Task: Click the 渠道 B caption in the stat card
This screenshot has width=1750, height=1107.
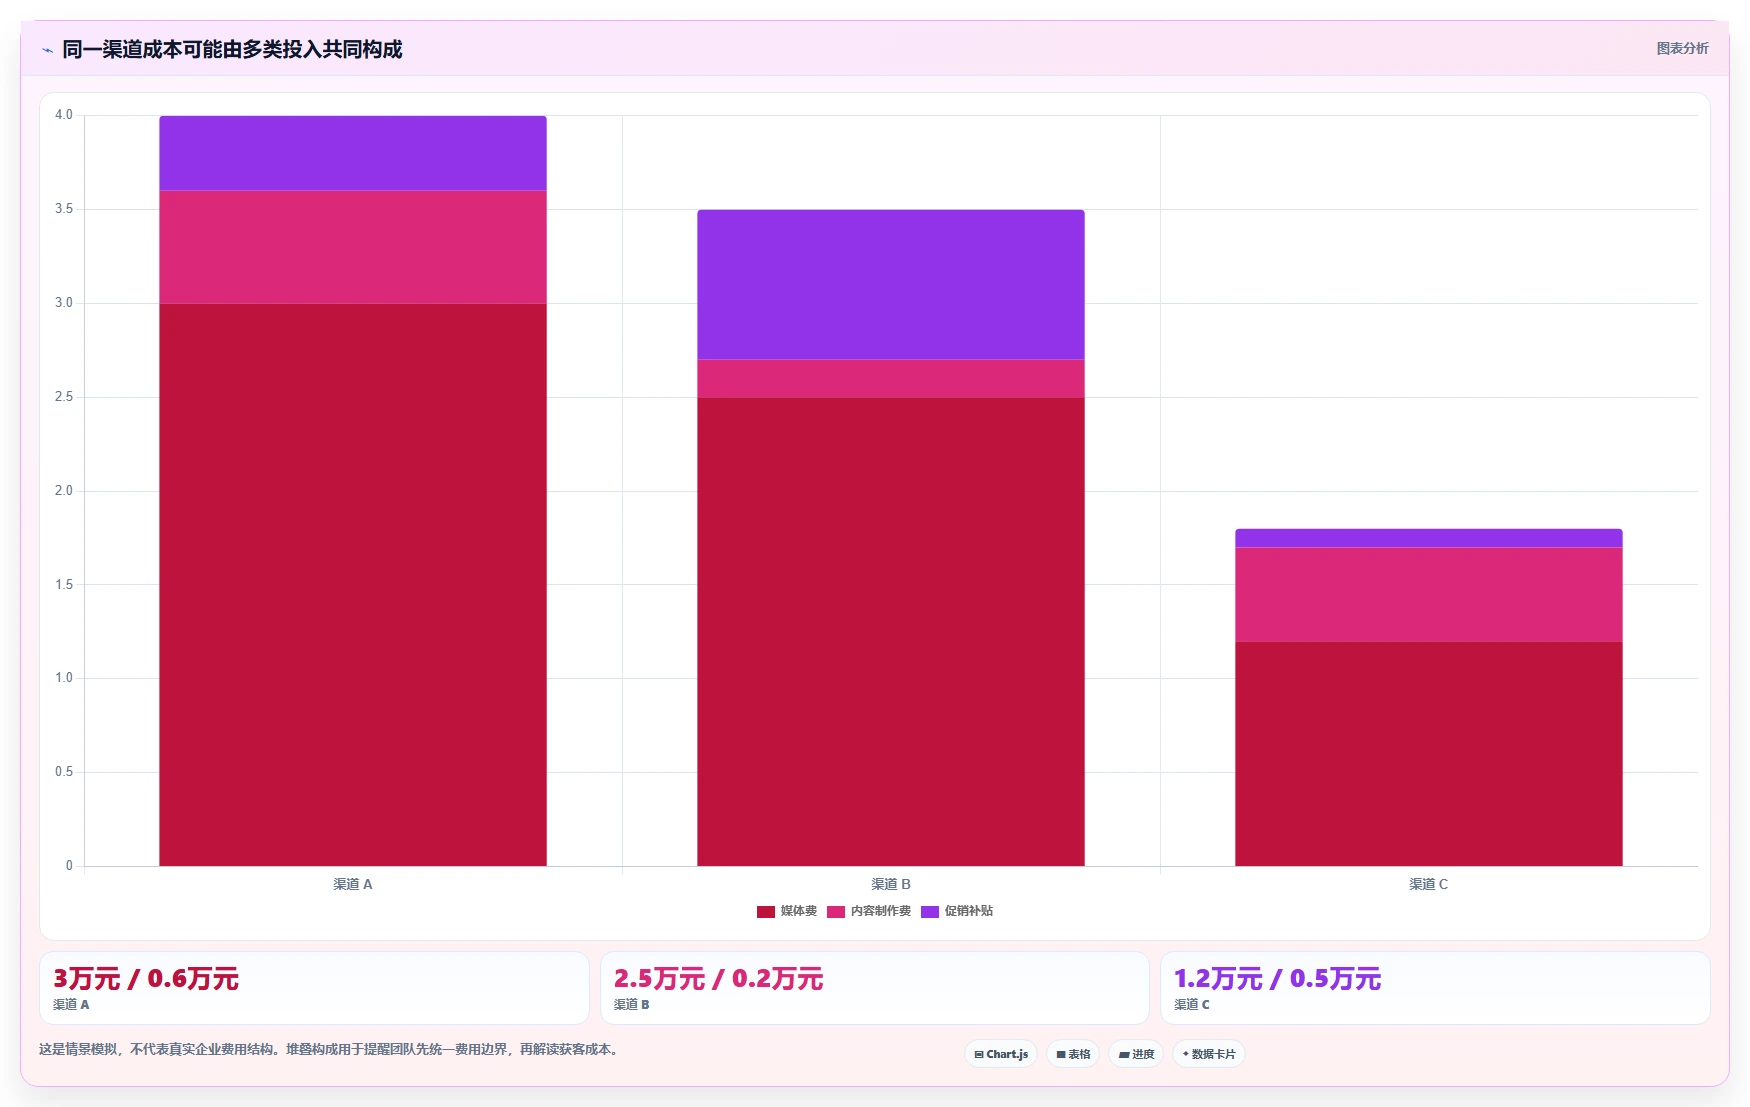Action: pyautogui.click(x=631, y=1004)
